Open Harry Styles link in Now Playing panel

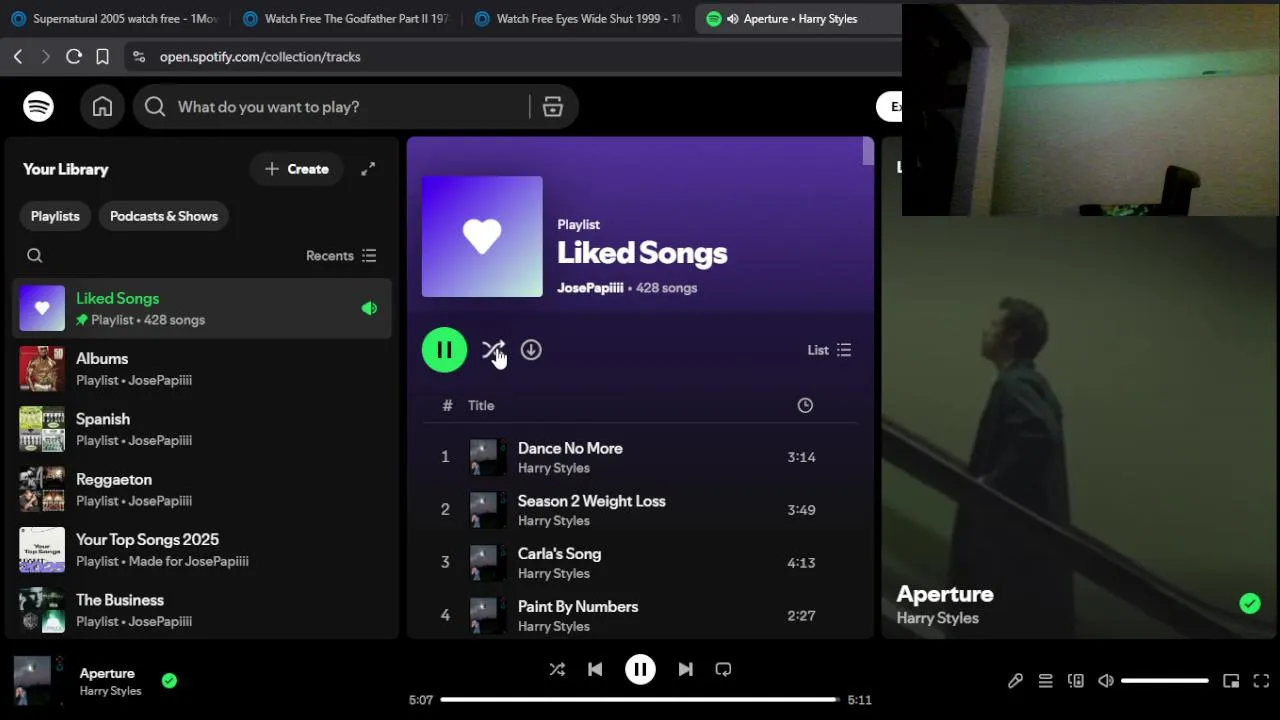tap(937, 618)
